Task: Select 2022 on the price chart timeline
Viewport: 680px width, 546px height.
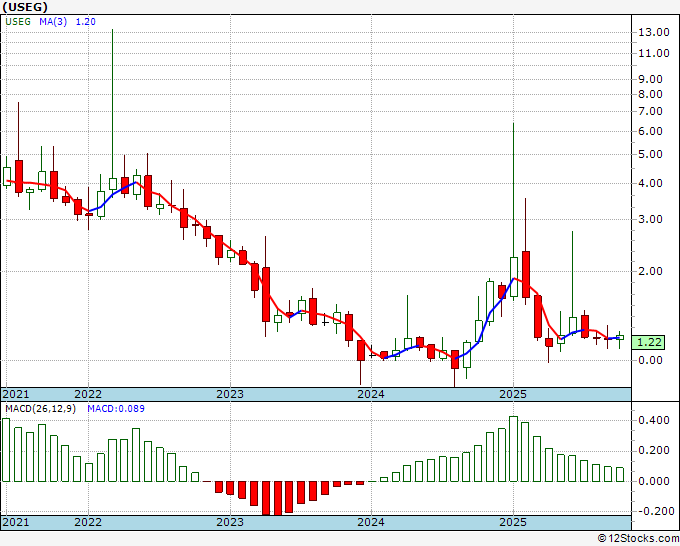Action: [x=88, y=394]
